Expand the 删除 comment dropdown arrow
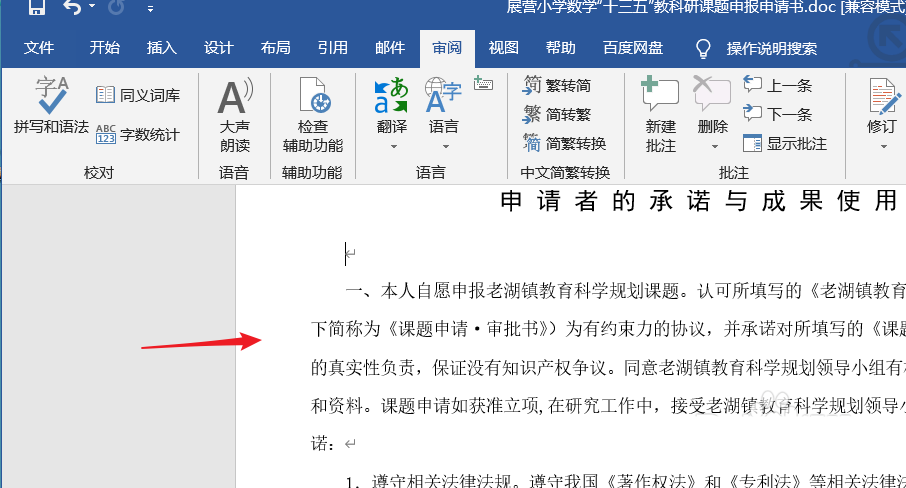The image size is (906, 488). coord(715,147)
